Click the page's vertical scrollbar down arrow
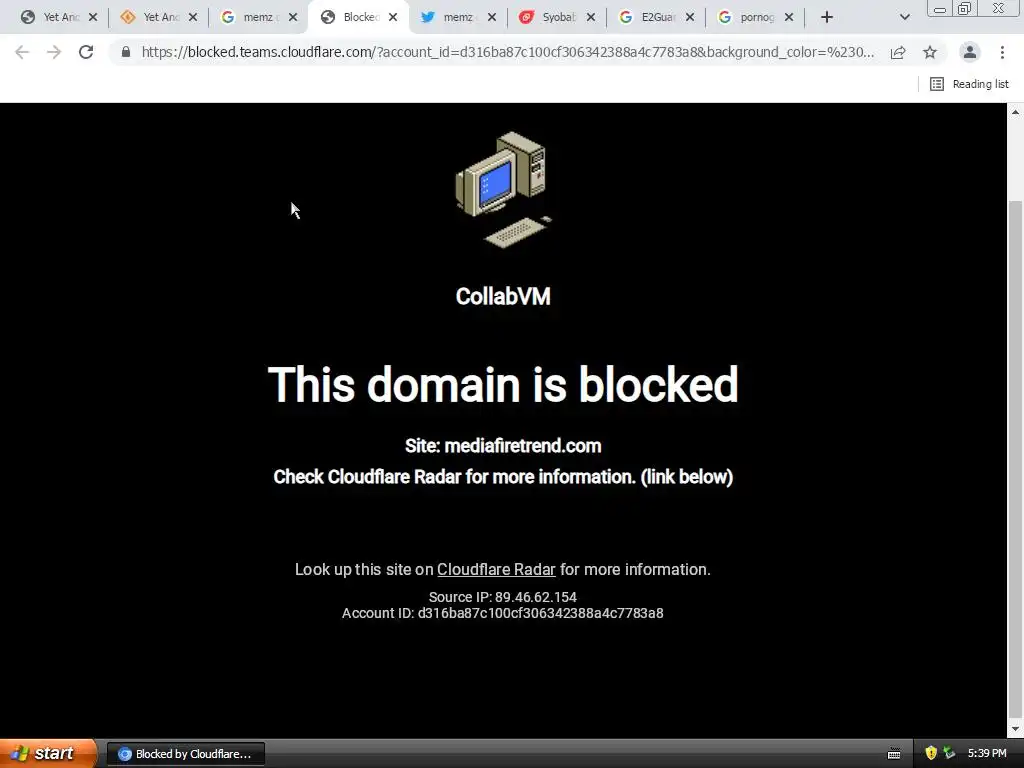 point(1016,729)
